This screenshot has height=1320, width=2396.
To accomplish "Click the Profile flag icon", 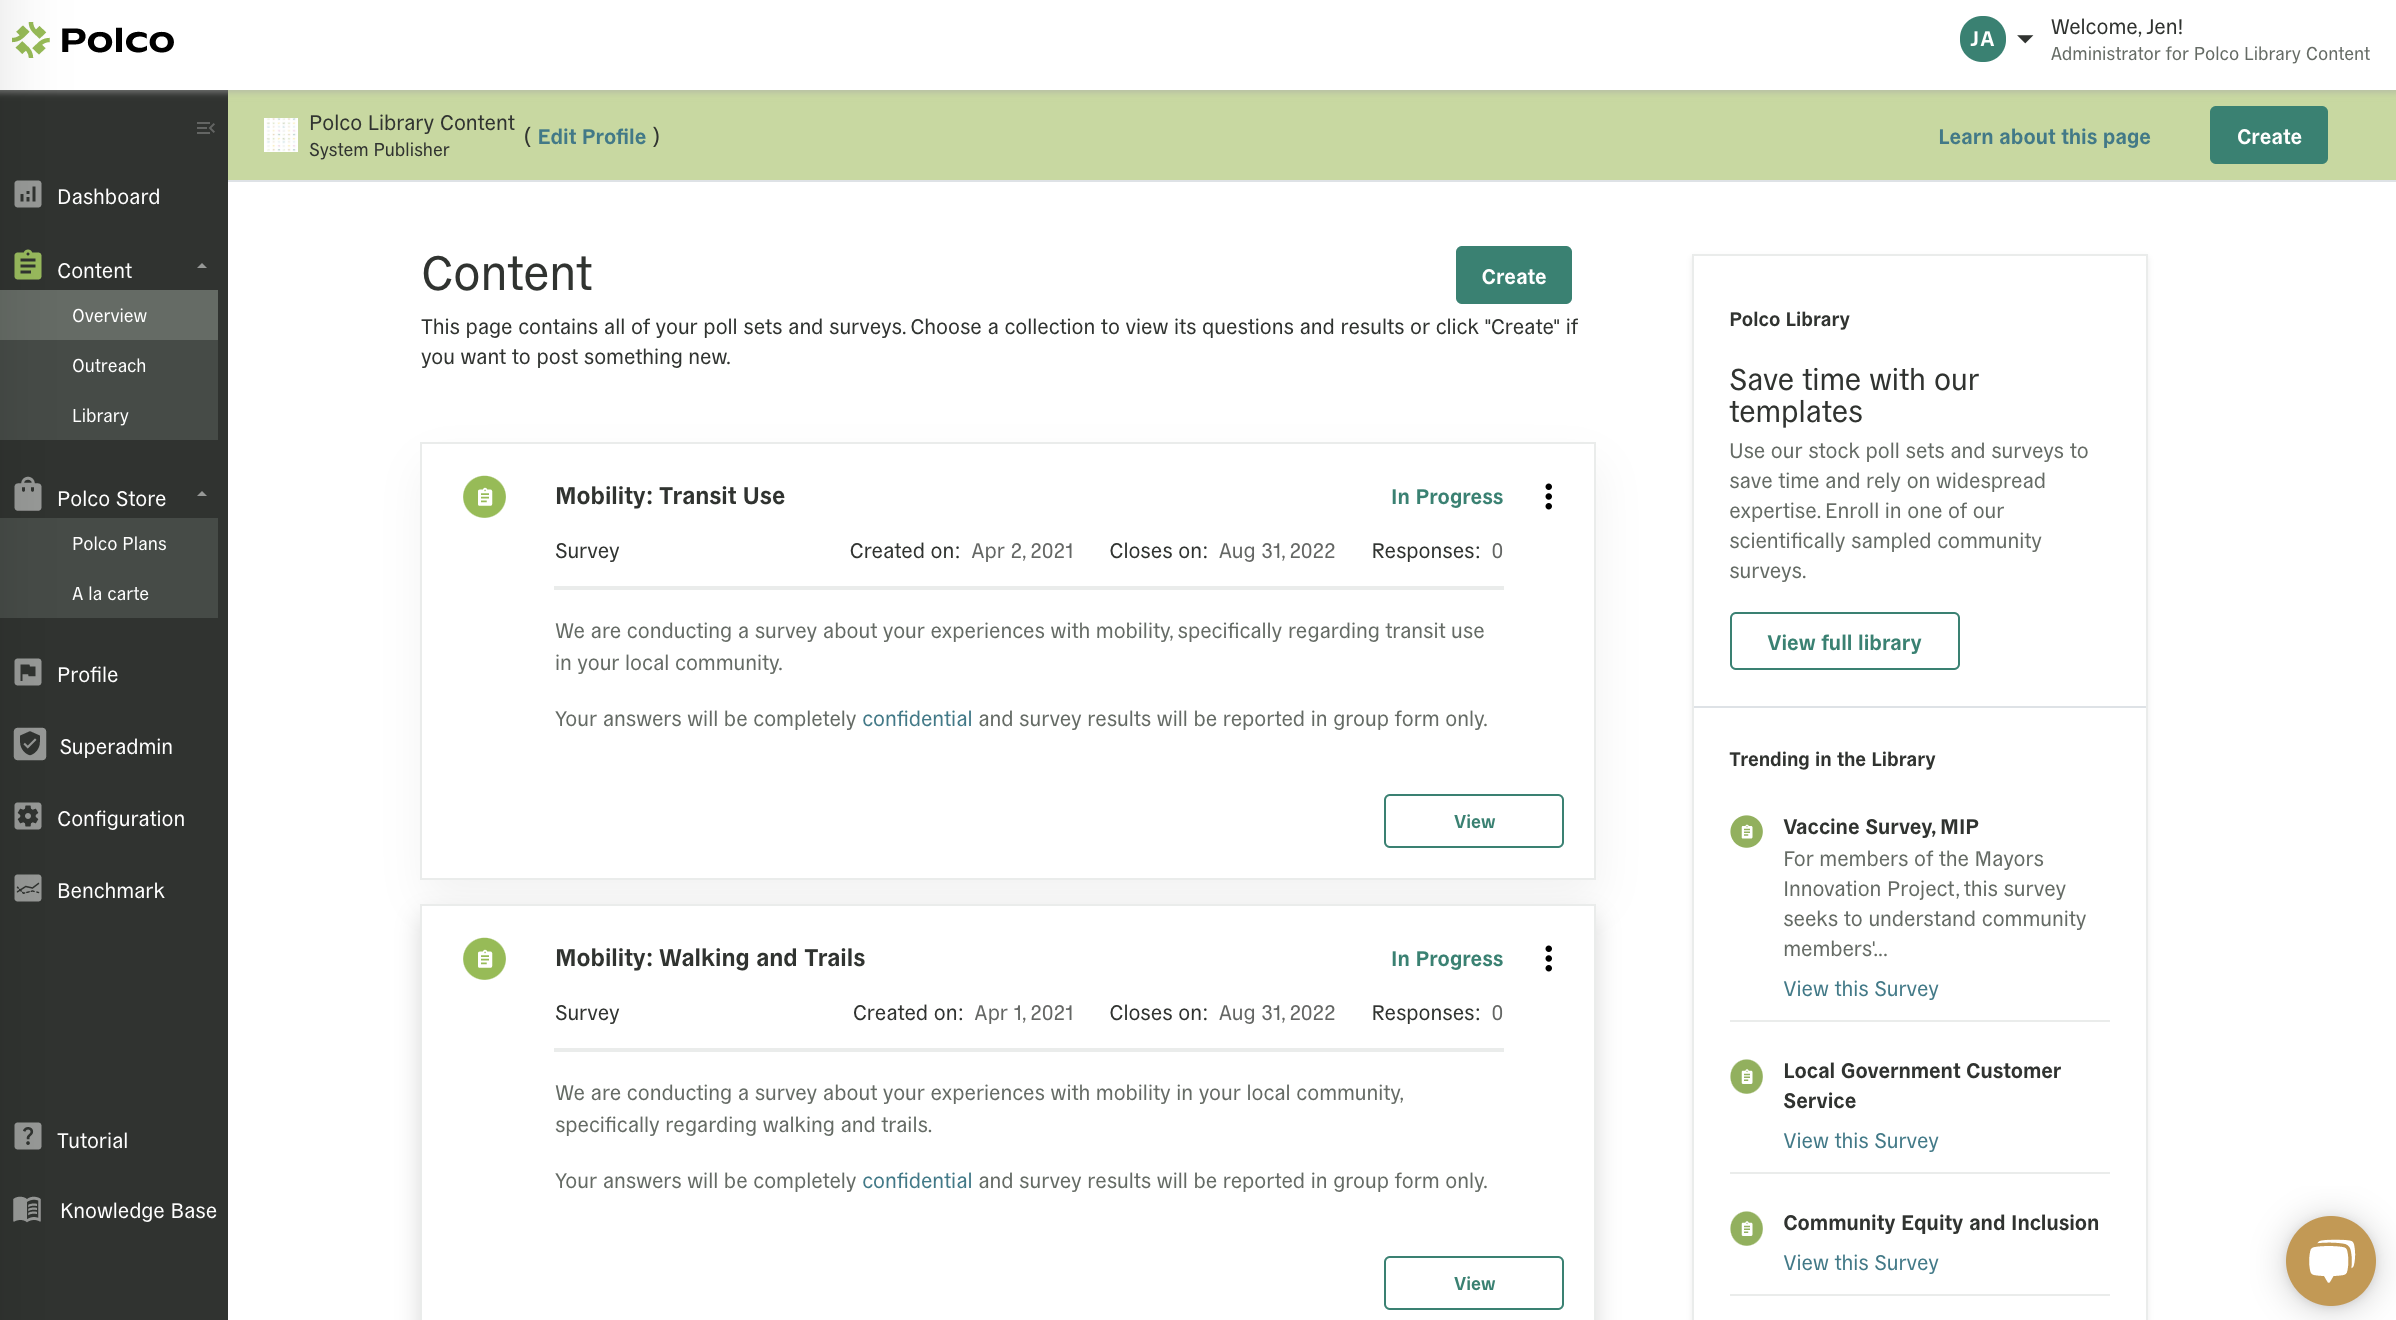I will pyautogui.click(x=28, y=673).
